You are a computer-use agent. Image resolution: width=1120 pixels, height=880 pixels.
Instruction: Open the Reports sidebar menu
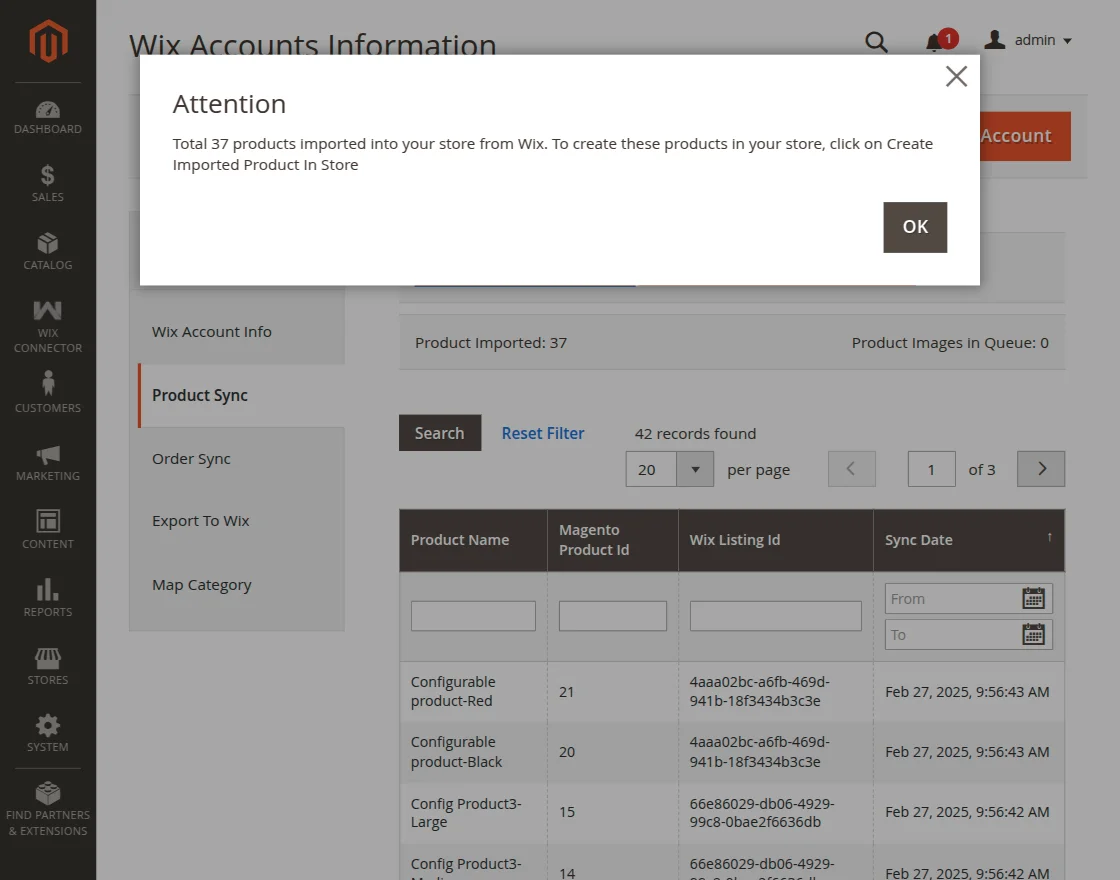48,598
